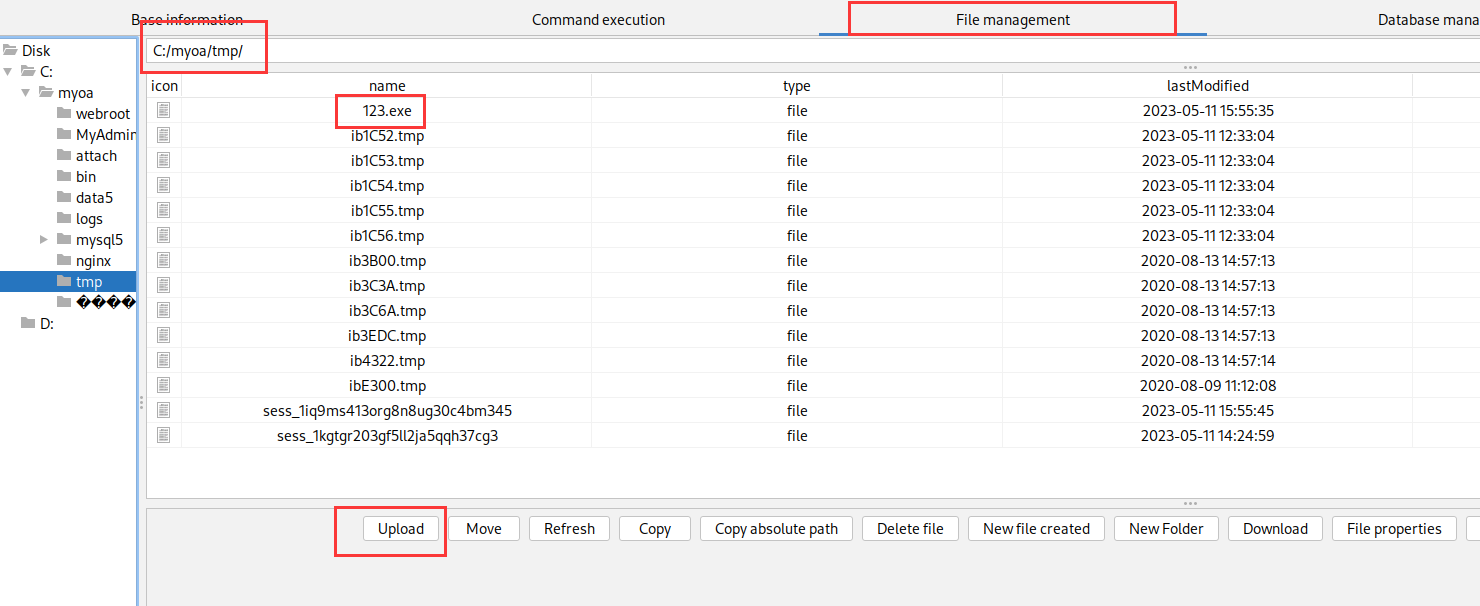
Task: Click the Refresh button
Action: coord(569,529)
